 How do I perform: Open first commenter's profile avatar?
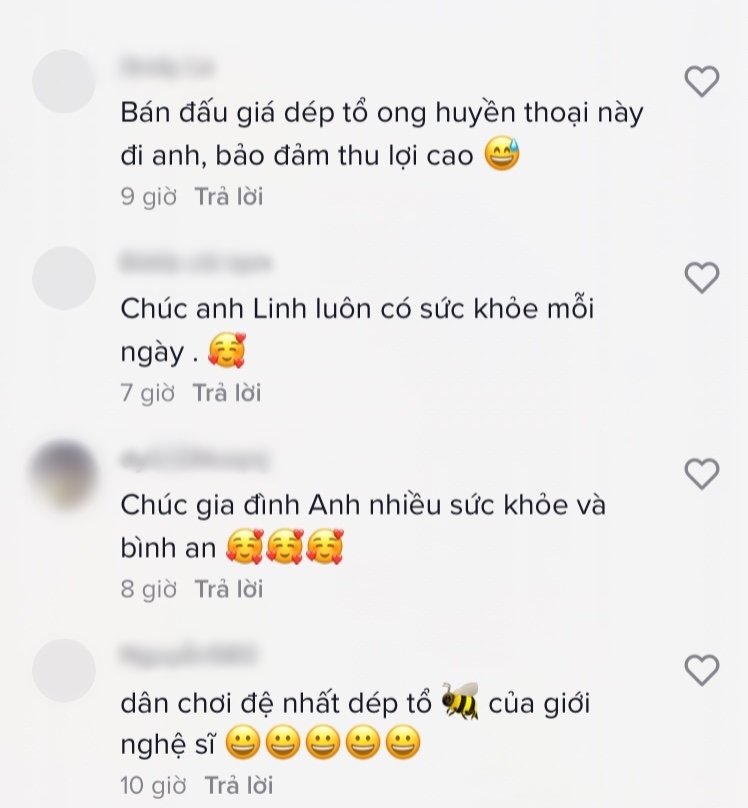pyautogui.click(x=64, y=81)
